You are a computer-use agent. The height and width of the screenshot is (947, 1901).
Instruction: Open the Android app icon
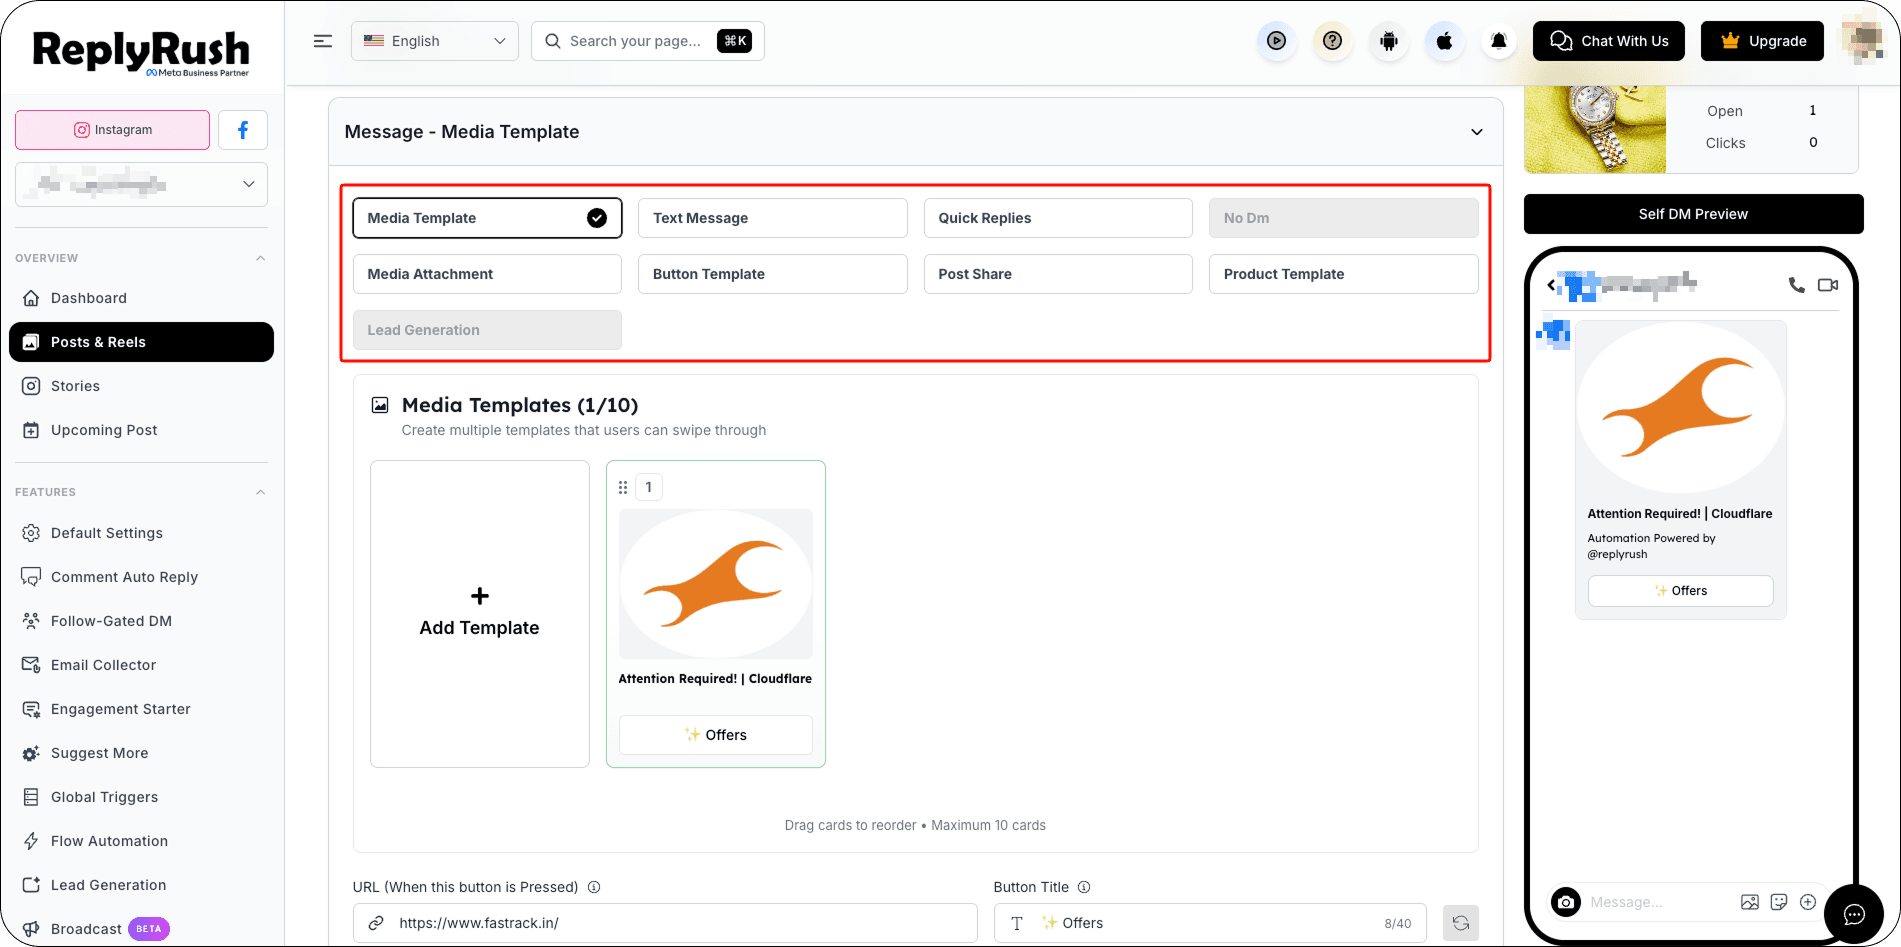click(x=1388, y=41)
